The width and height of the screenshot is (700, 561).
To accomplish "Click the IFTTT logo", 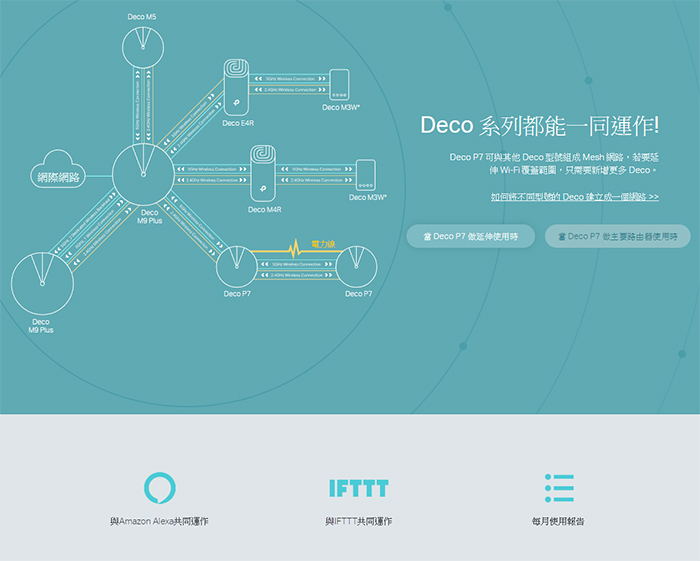I will [x=358, y=488].
